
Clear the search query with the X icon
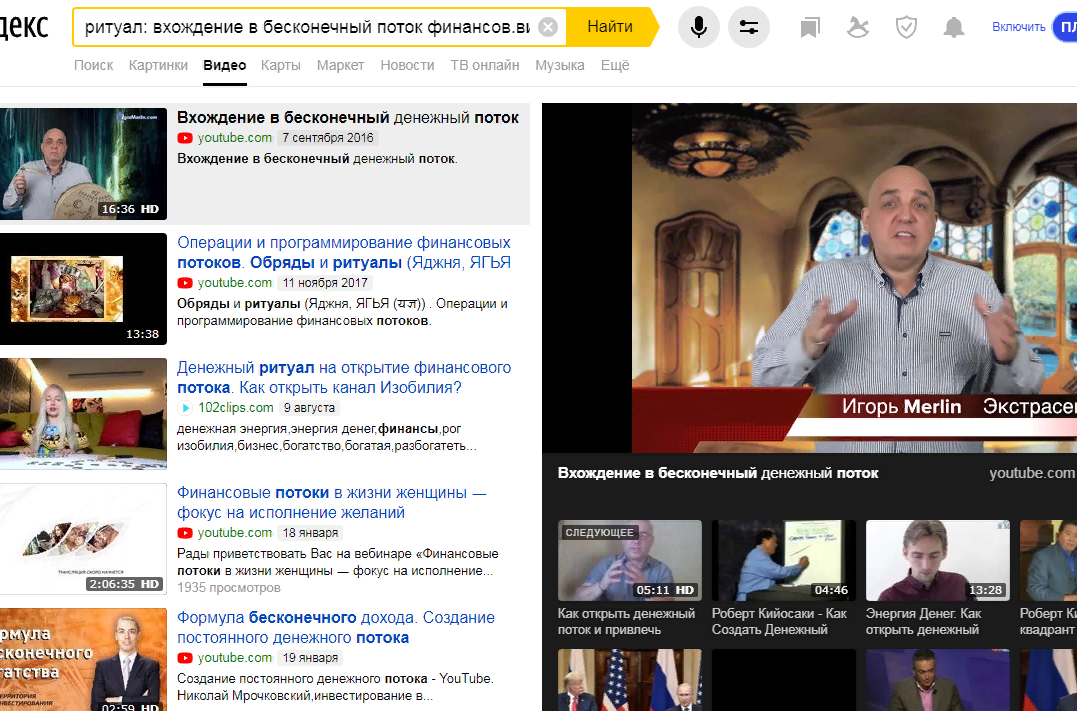(x=547, y=27)
